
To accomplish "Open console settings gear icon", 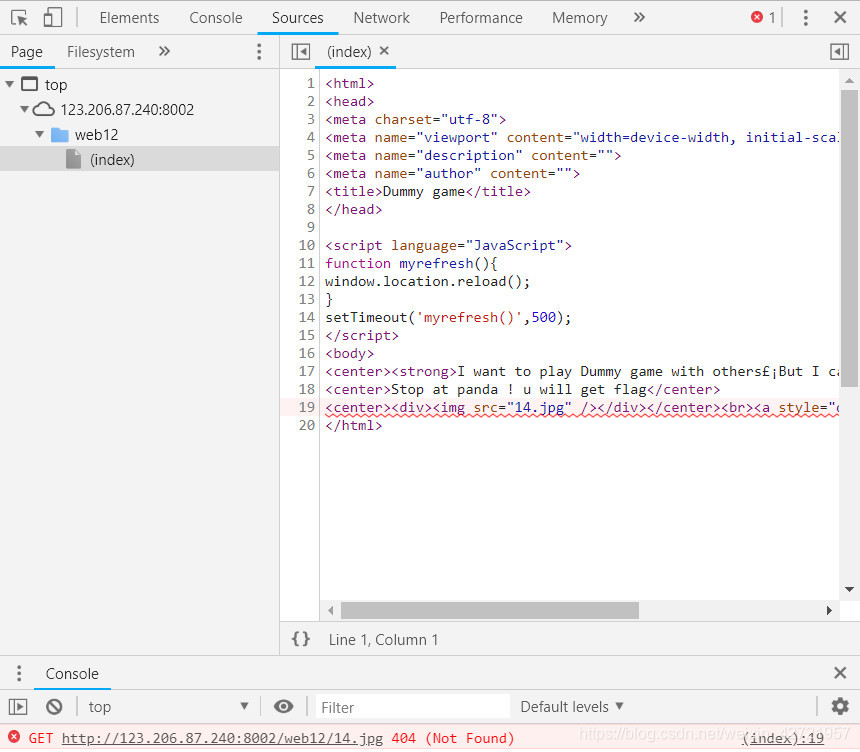I will pos(840,706).
